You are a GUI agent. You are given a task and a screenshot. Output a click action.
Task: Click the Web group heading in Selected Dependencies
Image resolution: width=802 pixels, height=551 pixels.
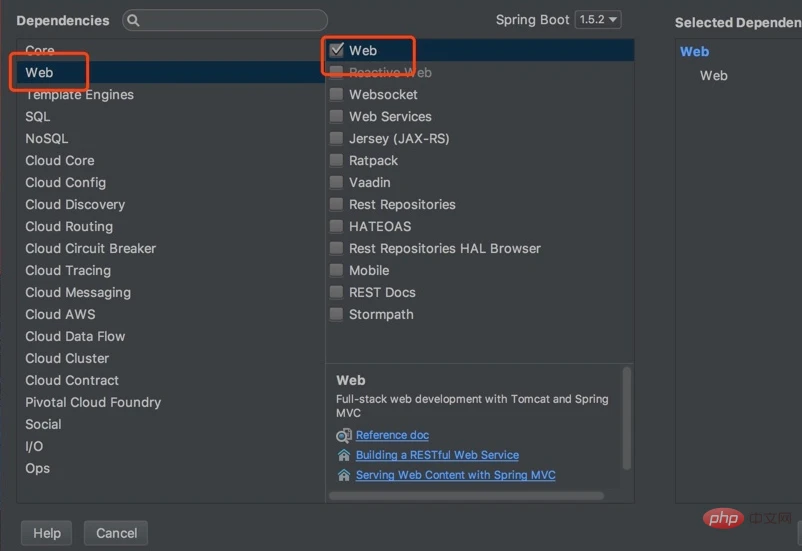click(x=694, y=52)
